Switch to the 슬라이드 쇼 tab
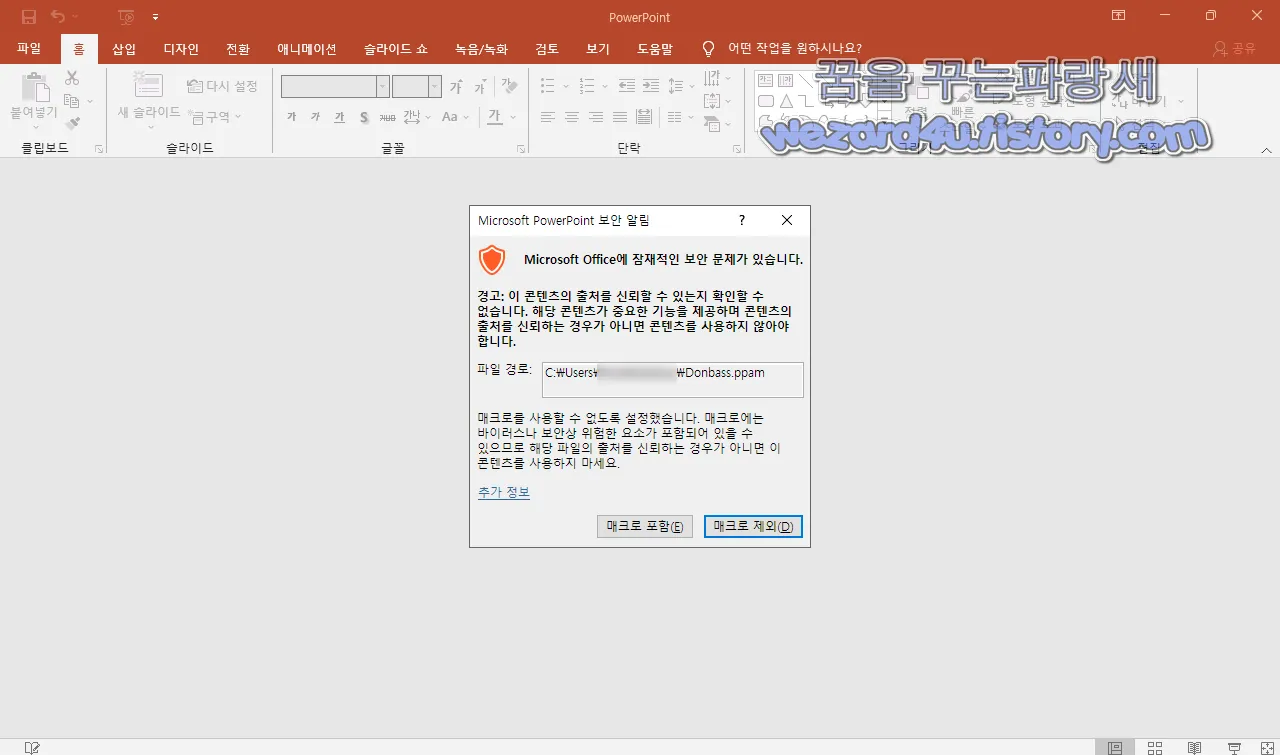This screenshot has height=755, width=1280. point(396,48)
